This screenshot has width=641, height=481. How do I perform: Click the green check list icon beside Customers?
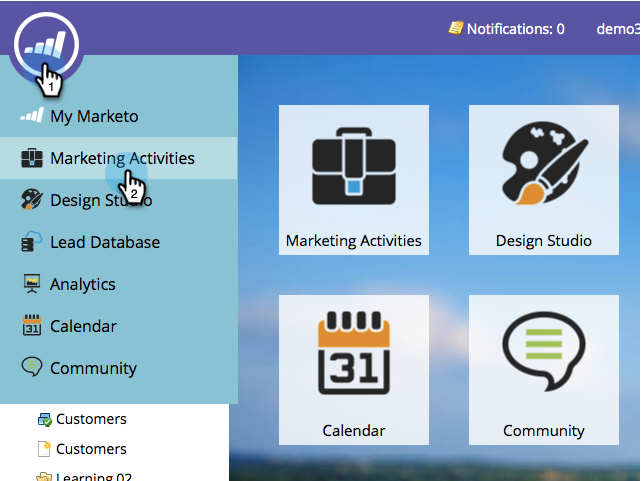pyautogui.click(x=45, y=420)
